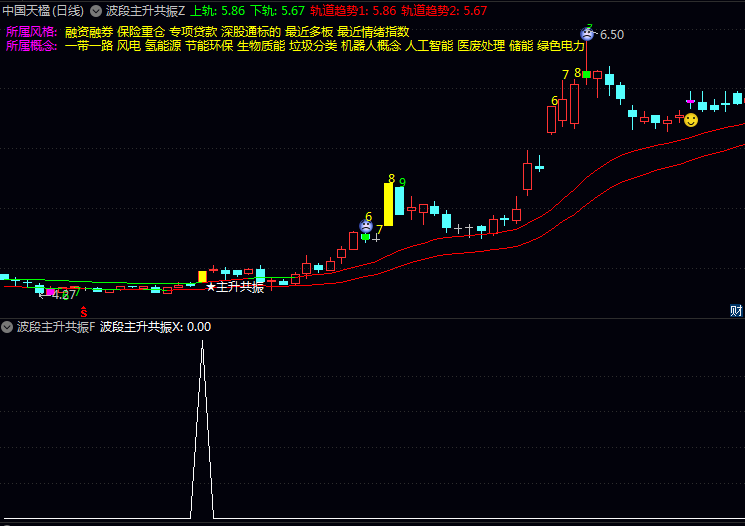
Task: Click the 财 icon at chart corner
Action: pos(736,311)
